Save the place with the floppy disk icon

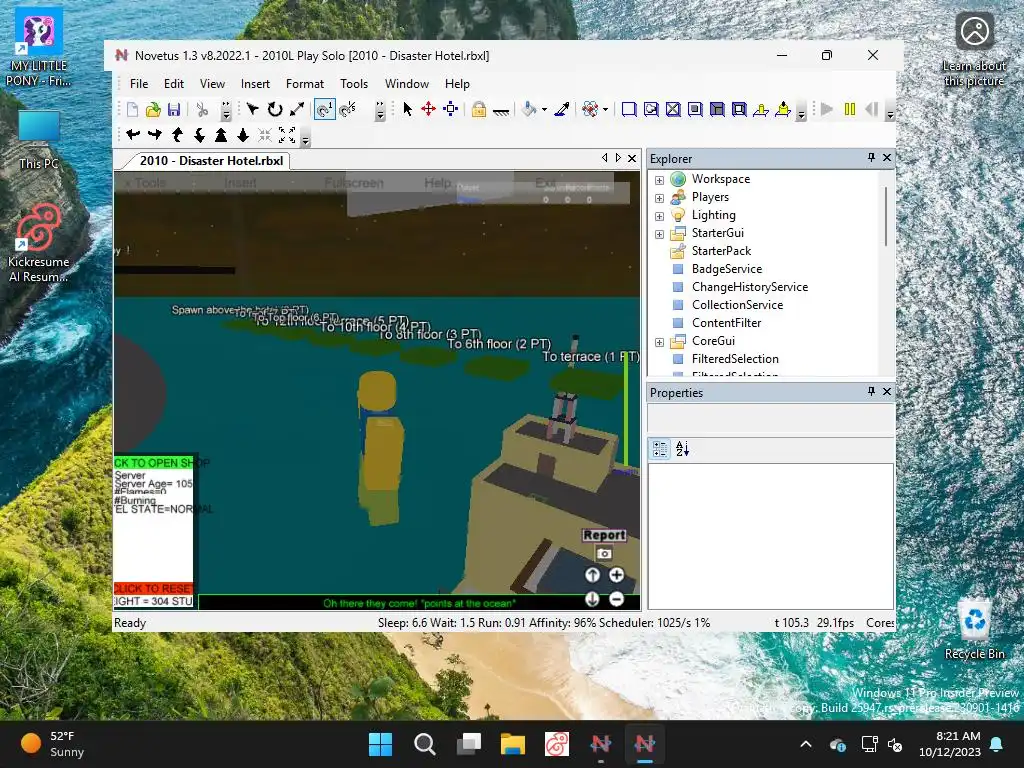(x=174, y=110)
